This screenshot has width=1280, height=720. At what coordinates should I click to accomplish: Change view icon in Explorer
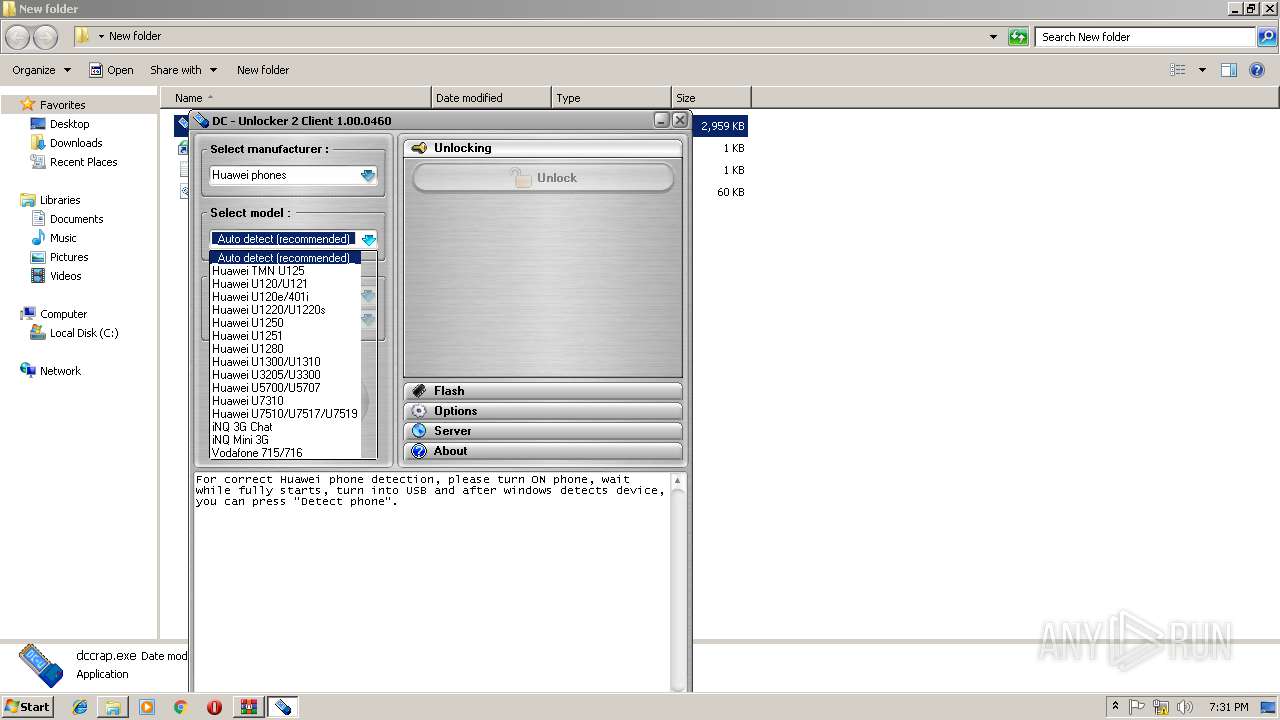[1178, 70]
